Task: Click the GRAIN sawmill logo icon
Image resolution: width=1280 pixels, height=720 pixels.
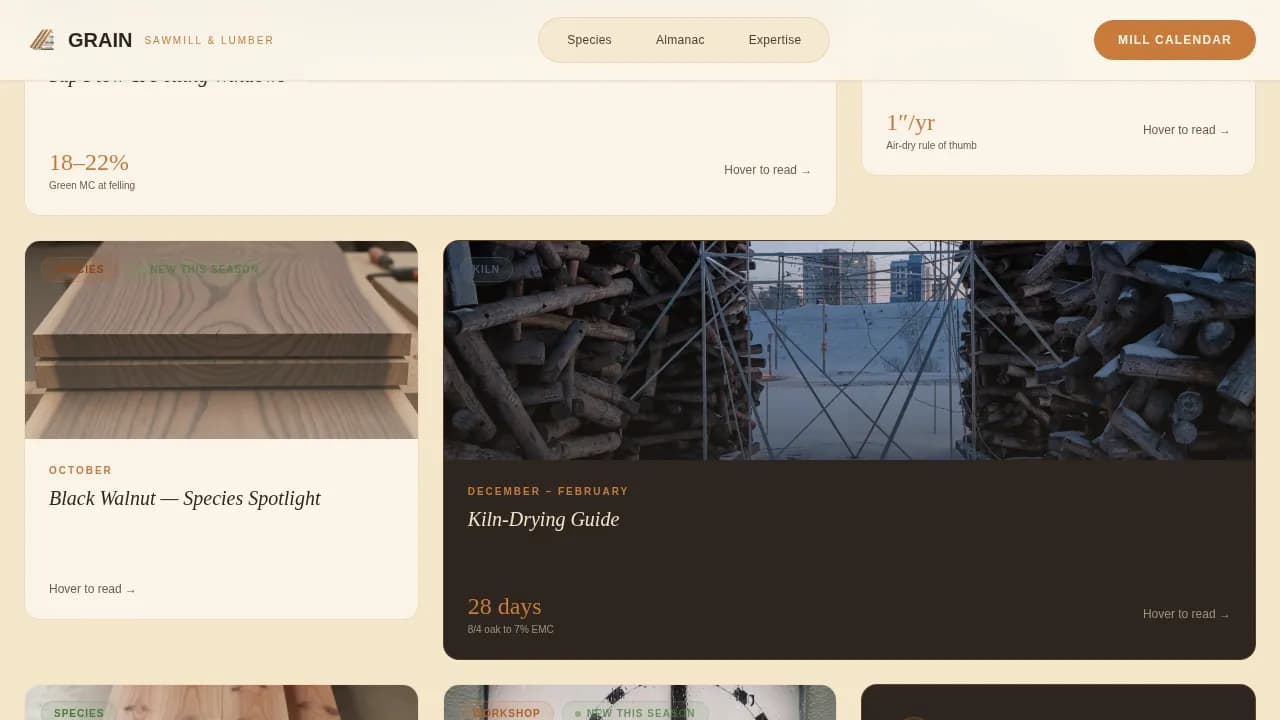Action: click(42, 40)
